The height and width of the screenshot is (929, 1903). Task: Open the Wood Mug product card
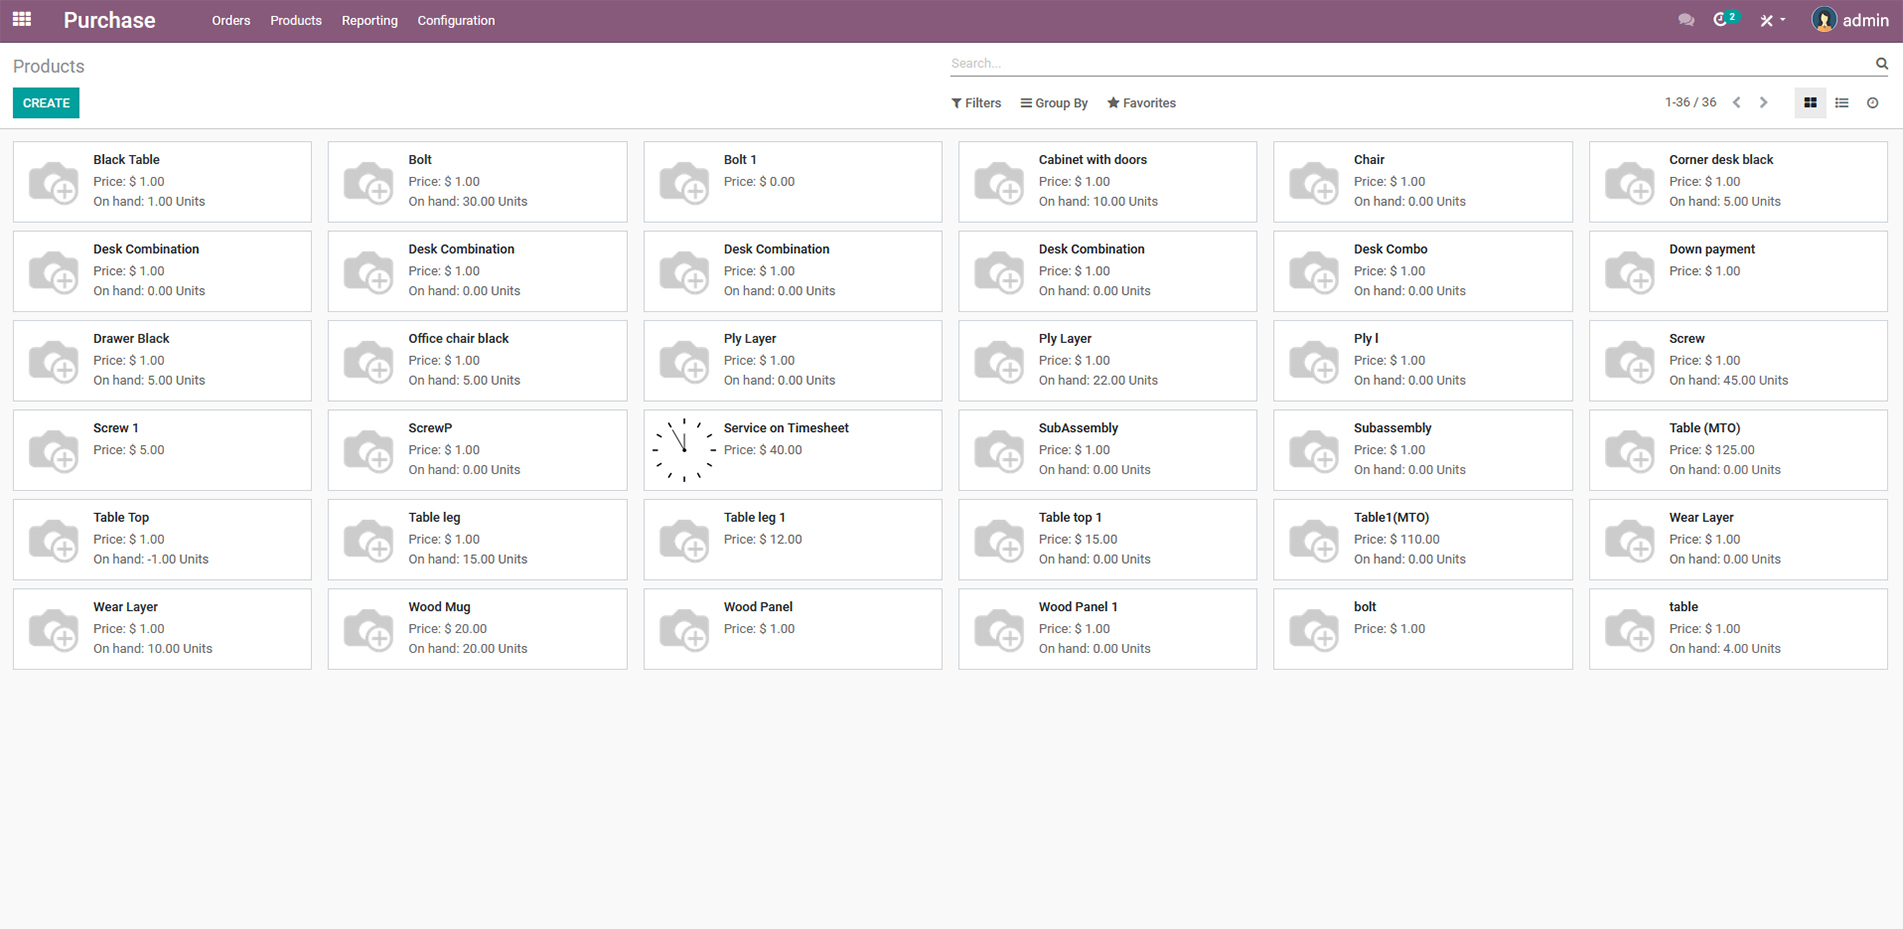point(477,628)
